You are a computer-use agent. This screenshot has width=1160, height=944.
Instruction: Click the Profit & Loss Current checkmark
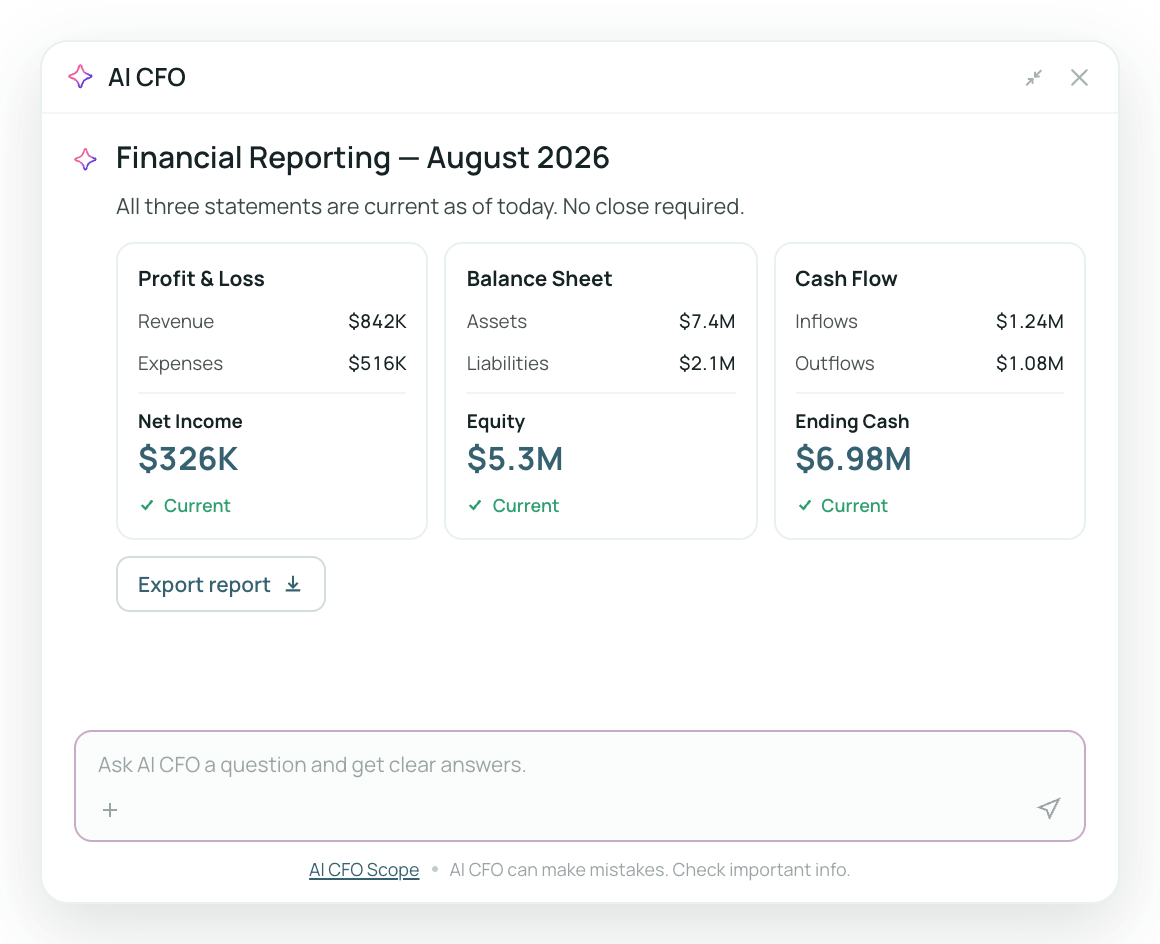tap(147, 505)
